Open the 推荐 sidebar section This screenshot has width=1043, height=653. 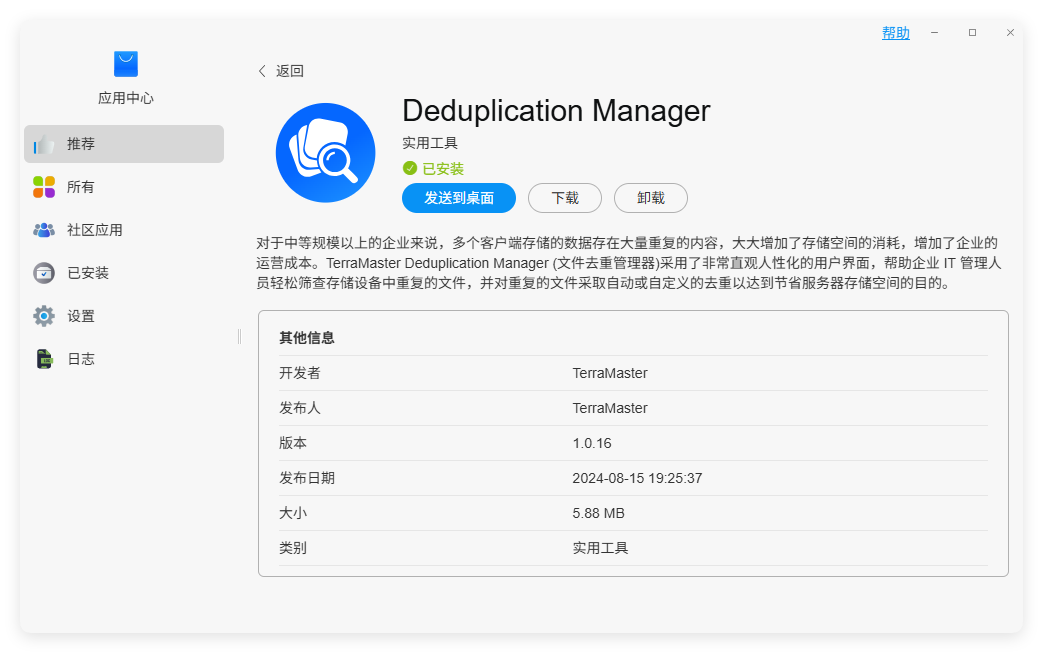(124, 144)
